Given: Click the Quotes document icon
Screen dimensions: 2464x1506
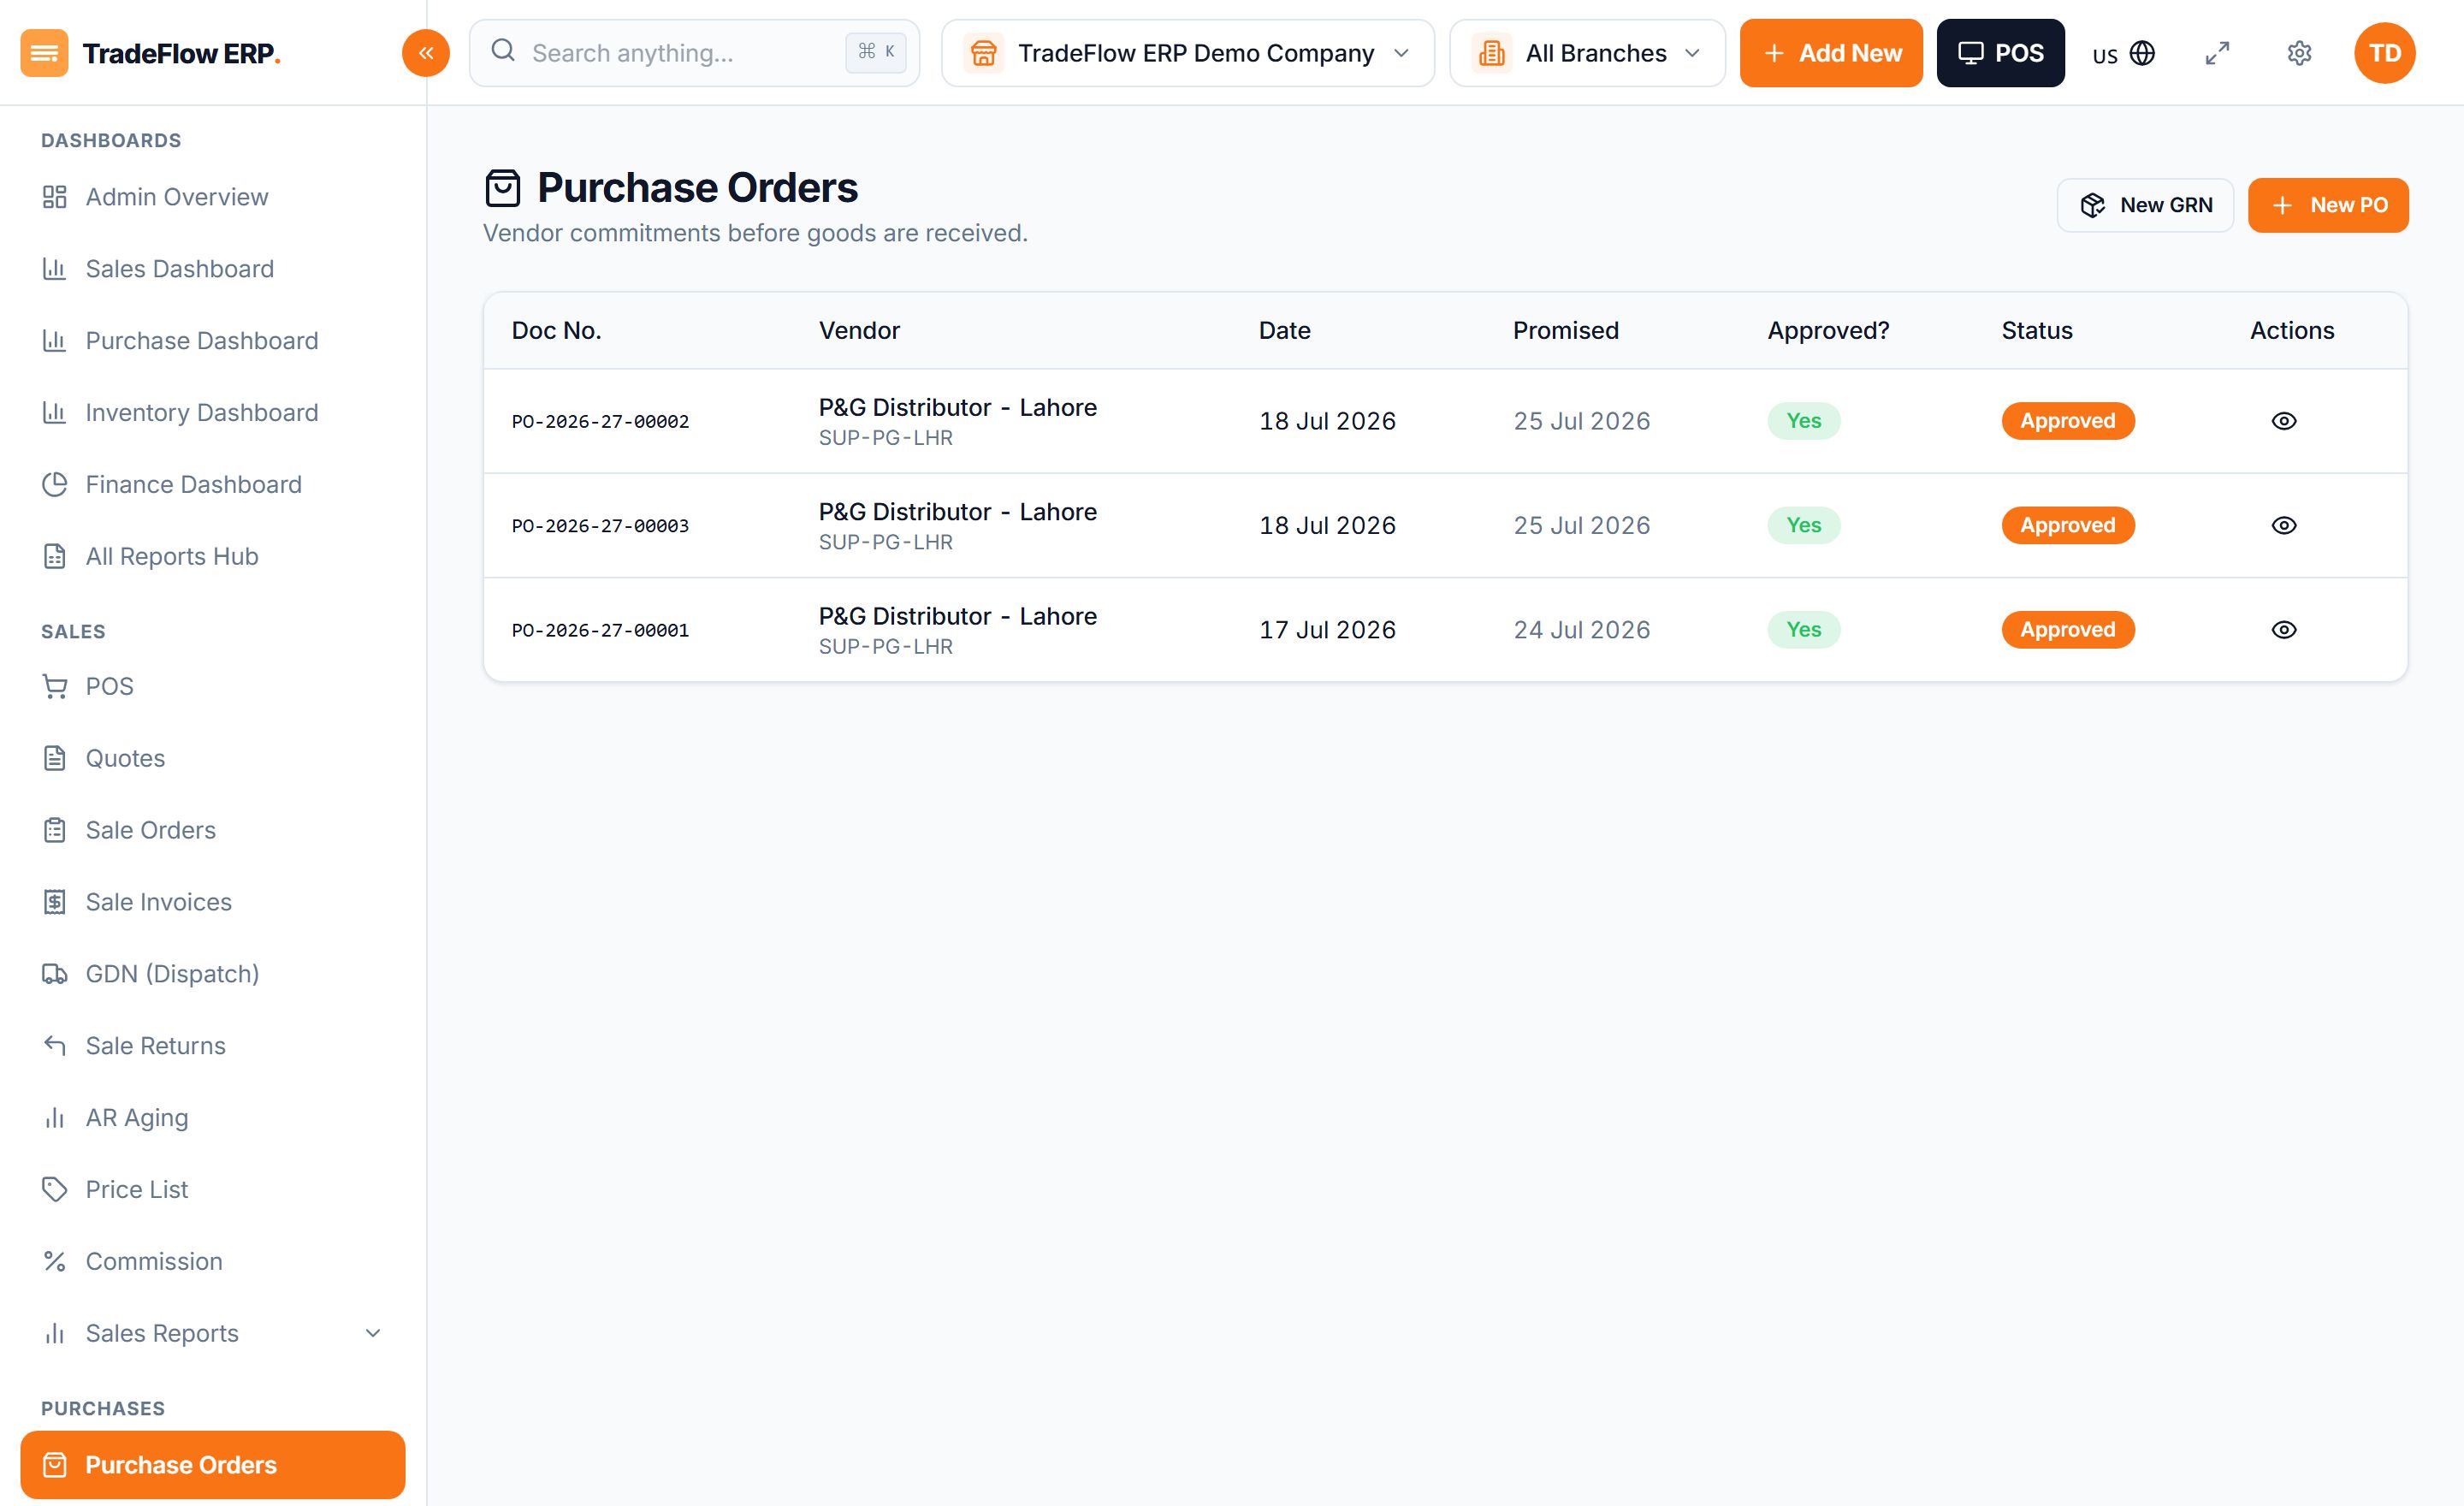Looking at the screenshot, I should point(54,758).
